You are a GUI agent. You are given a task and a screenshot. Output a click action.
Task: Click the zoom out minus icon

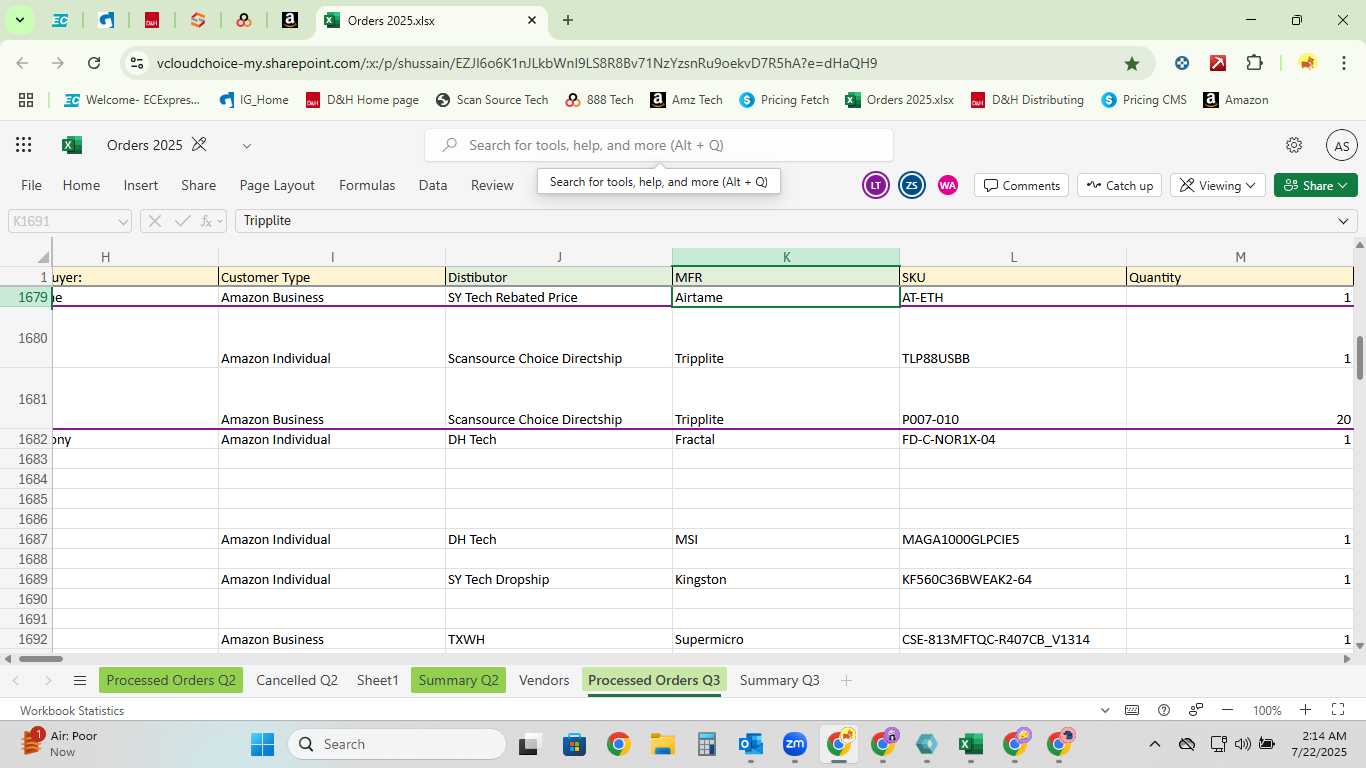[x=1228, y=710]
